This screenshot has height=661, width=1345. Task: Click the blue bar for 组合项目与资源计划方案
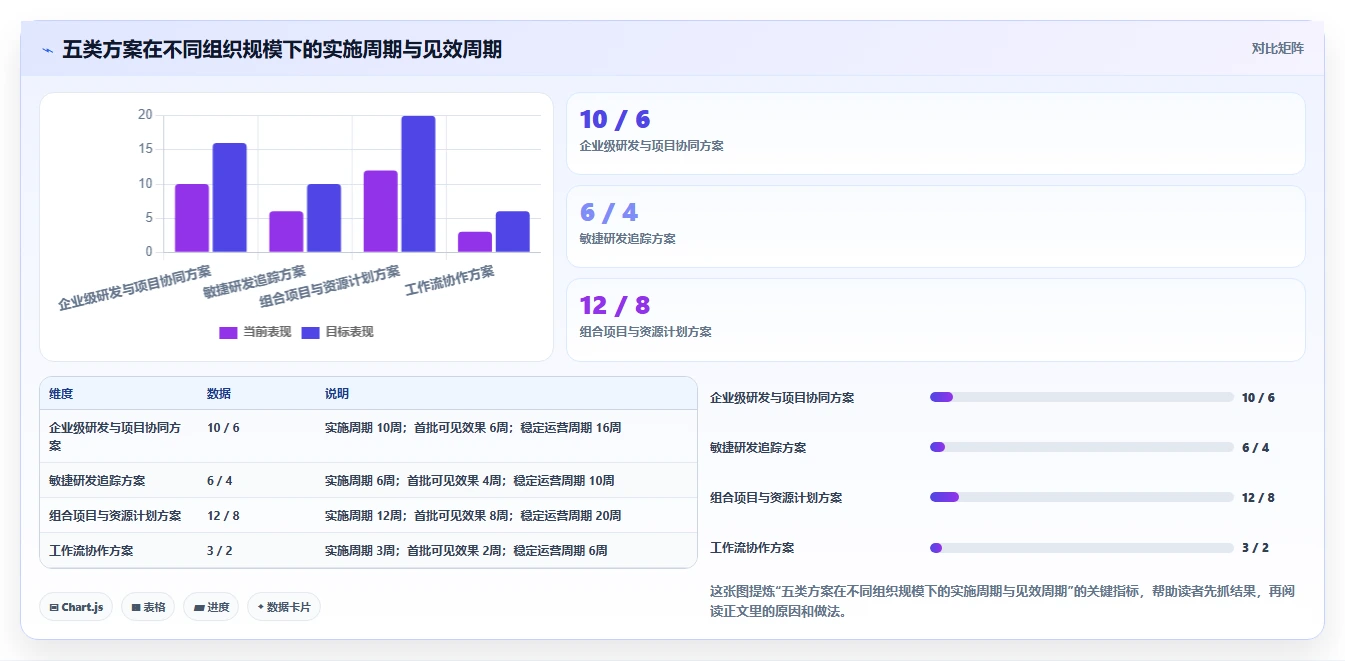click(418, 184)
